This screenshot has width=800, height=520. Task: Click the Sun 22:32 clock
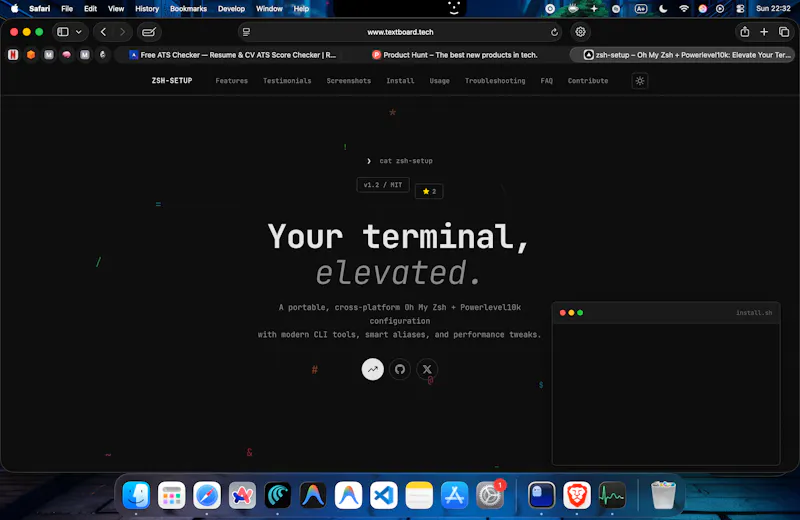coord(773,8)
